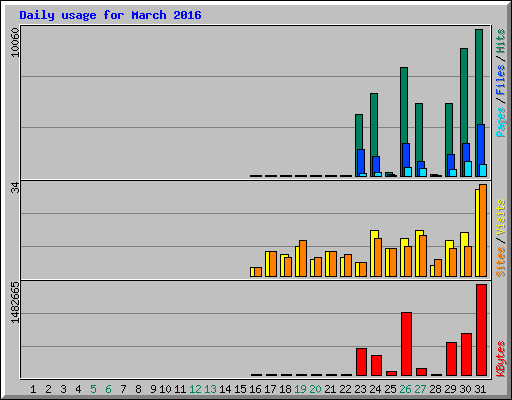Click day label 28 on the x-axis
The height and width of the screenshot is (400, 512).
pos(435,389)
